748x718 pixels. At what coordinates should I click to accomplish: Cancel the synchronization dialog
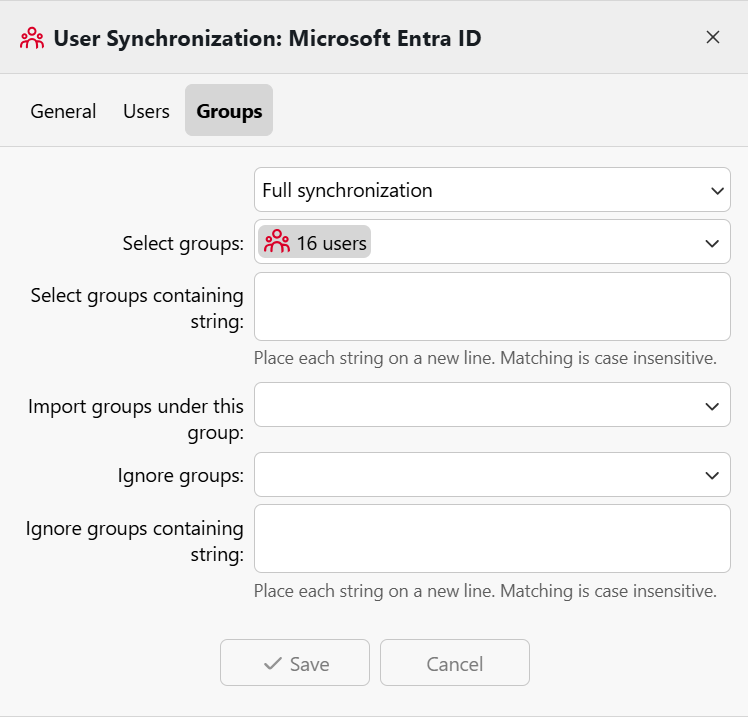[x=455, y=663]
